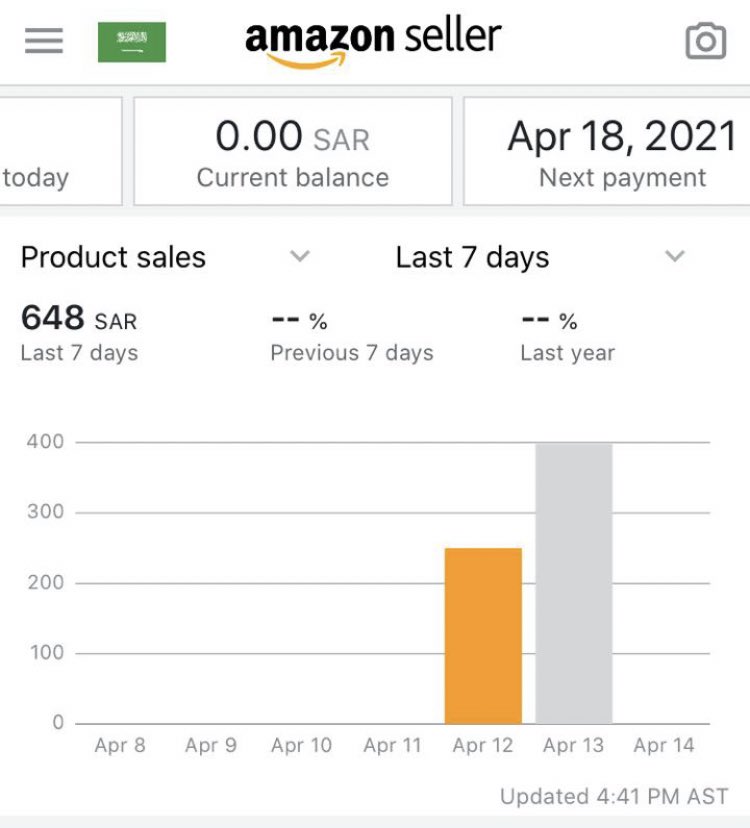Tap the Saudi Arabia flag marketplace icon
The image size is (750, 828).
click(132, 41)
